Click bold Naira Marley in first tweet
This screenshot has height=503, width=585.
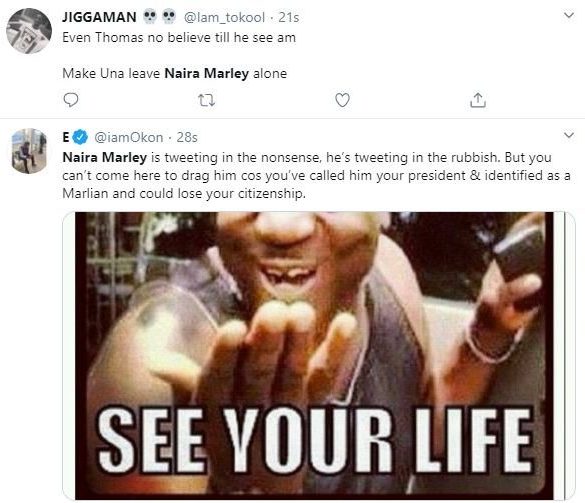point(207,73)
